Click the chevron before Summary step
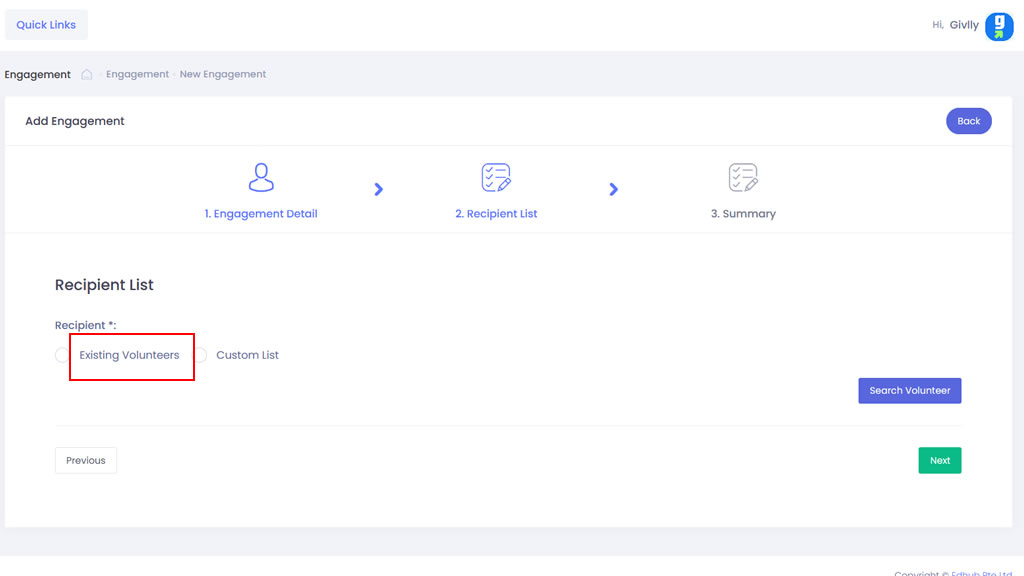 [614, 189]
